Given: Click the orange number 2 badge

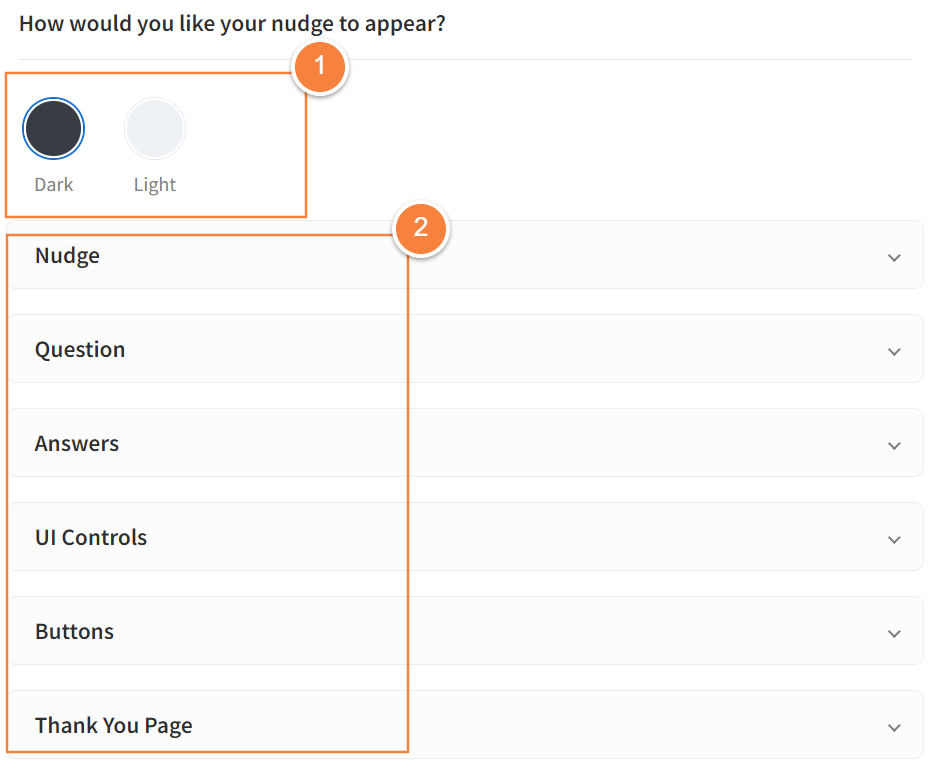Looking at the screenshot, I should coord(421,228).
